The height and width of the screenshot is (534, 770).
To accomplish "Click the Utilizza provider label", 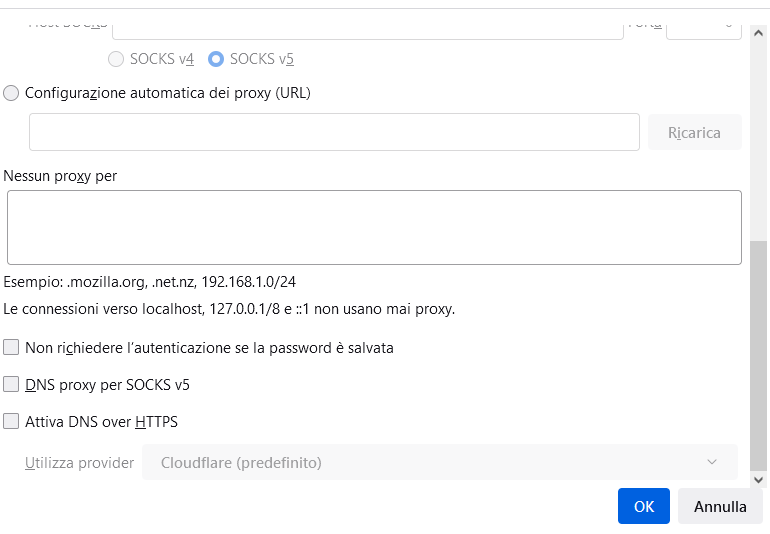I will click(x=79, y=463).
